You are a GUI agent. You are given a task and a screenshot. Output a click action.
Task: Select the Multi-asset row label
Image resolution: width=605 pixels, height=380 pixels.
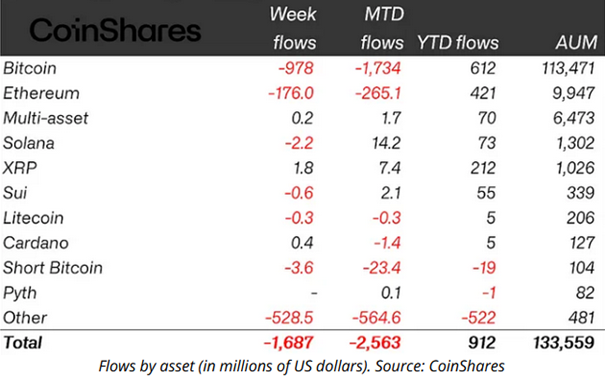(x=46, y=118)
